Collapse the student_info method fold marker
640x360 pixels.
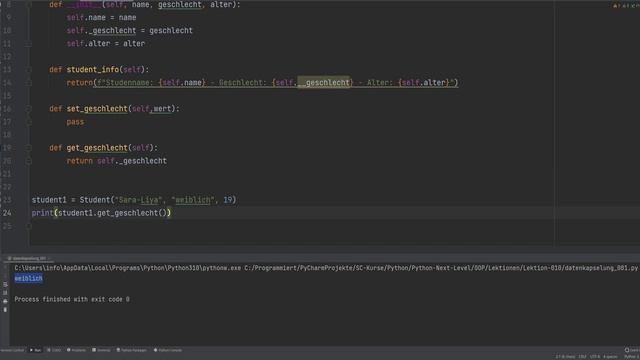pyautogui.click(x=29, y=70)
